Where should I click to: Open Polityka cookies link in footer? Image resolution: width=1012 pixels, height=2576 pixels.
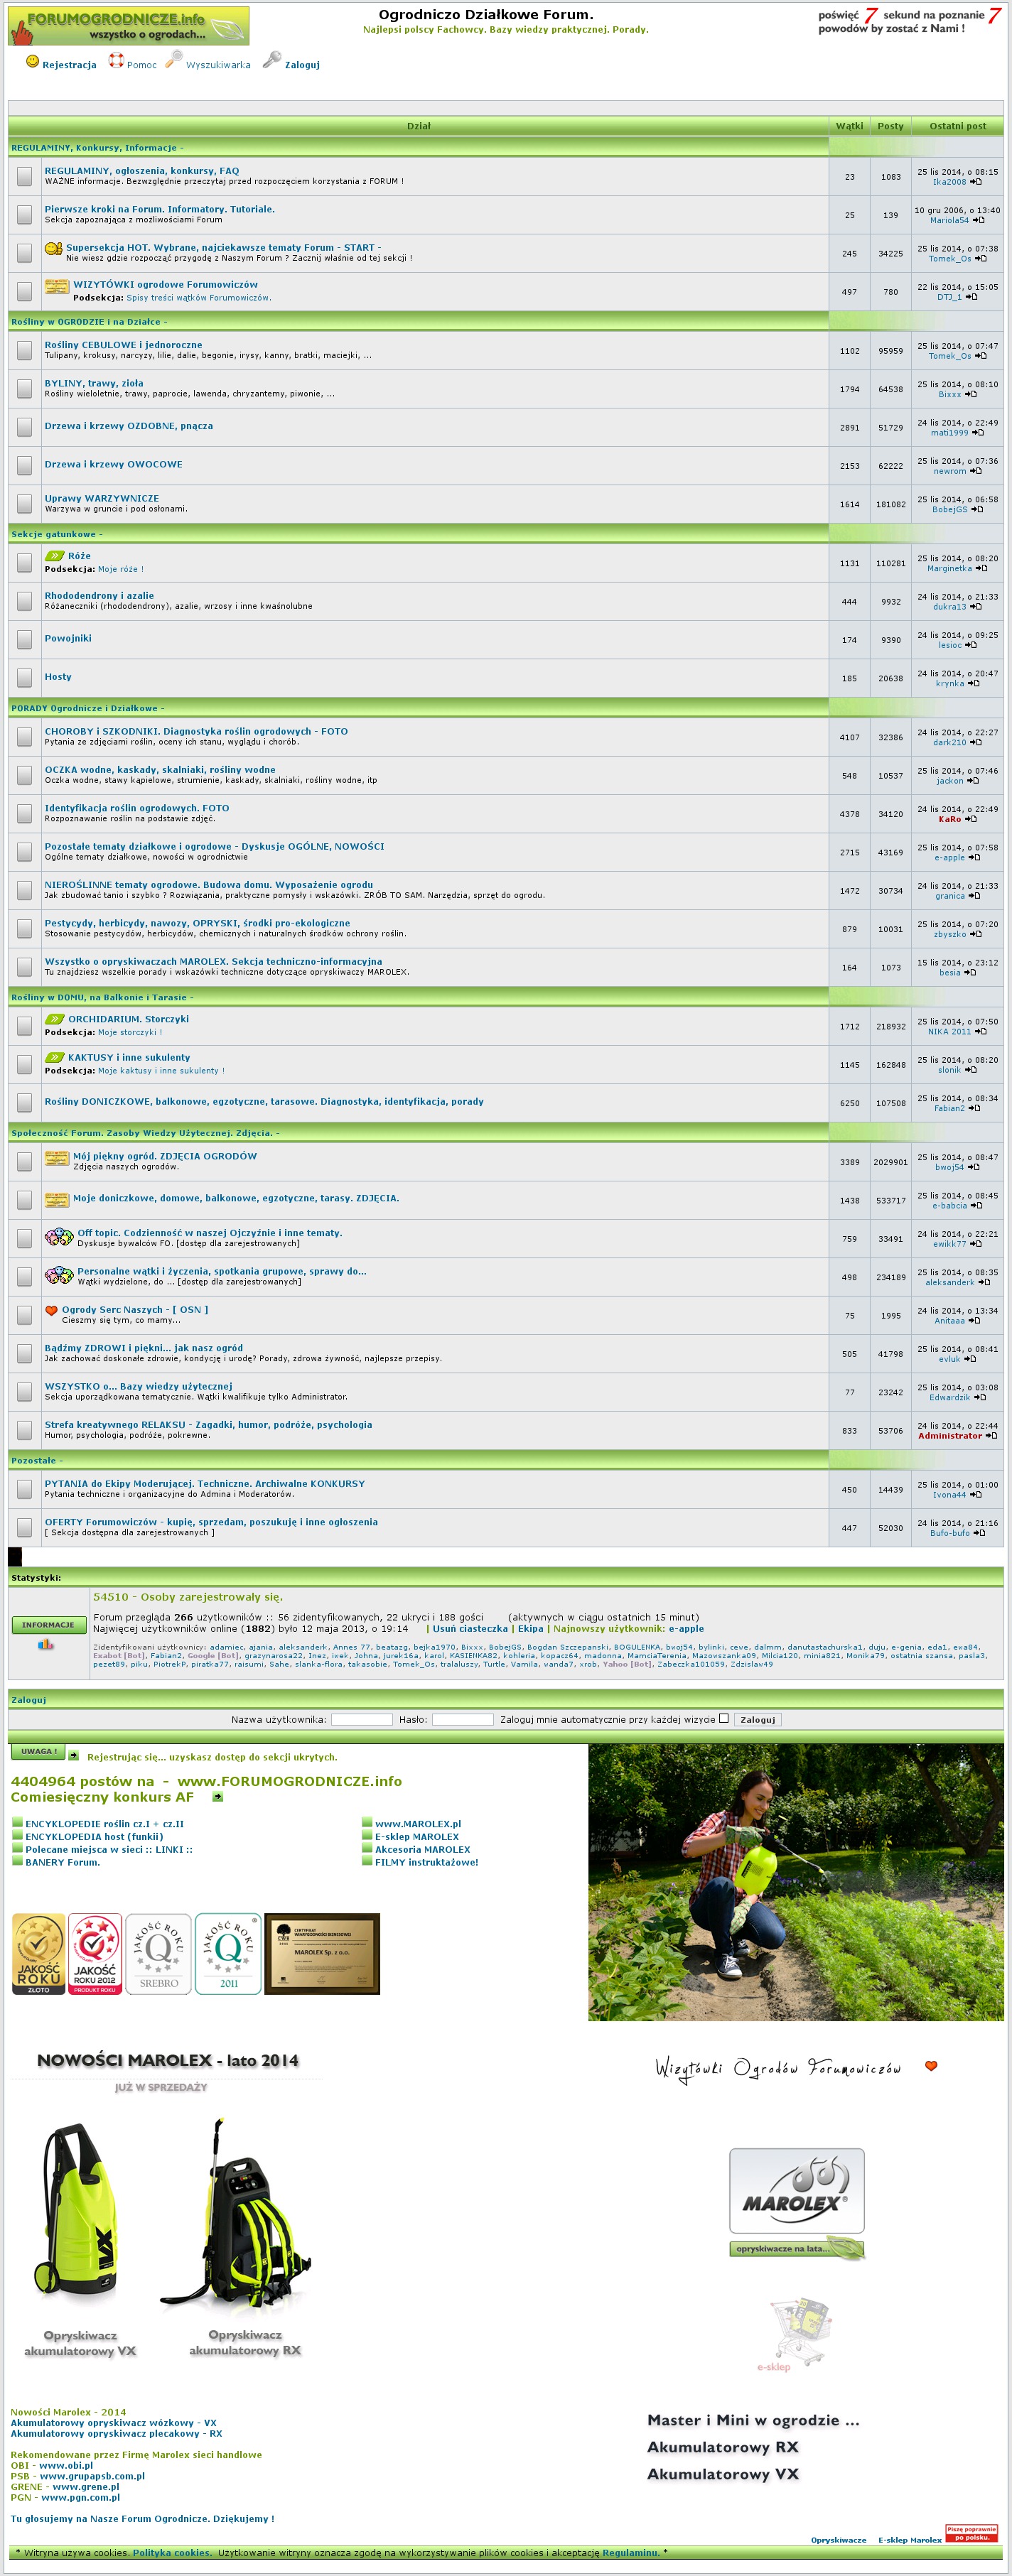[x=171, y=2552]
